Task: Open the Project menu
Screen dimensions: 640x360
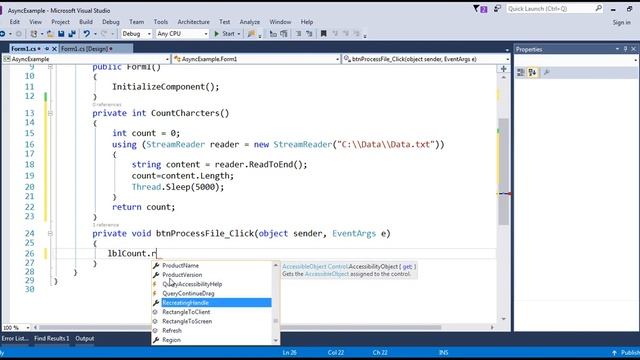Action: (x=60, y=22)
